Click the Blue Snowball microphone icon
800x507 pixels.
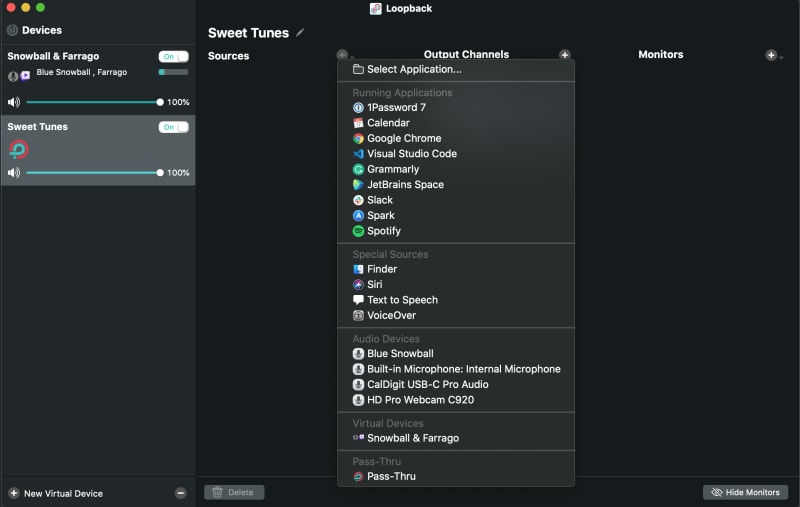tap(358, 353)
